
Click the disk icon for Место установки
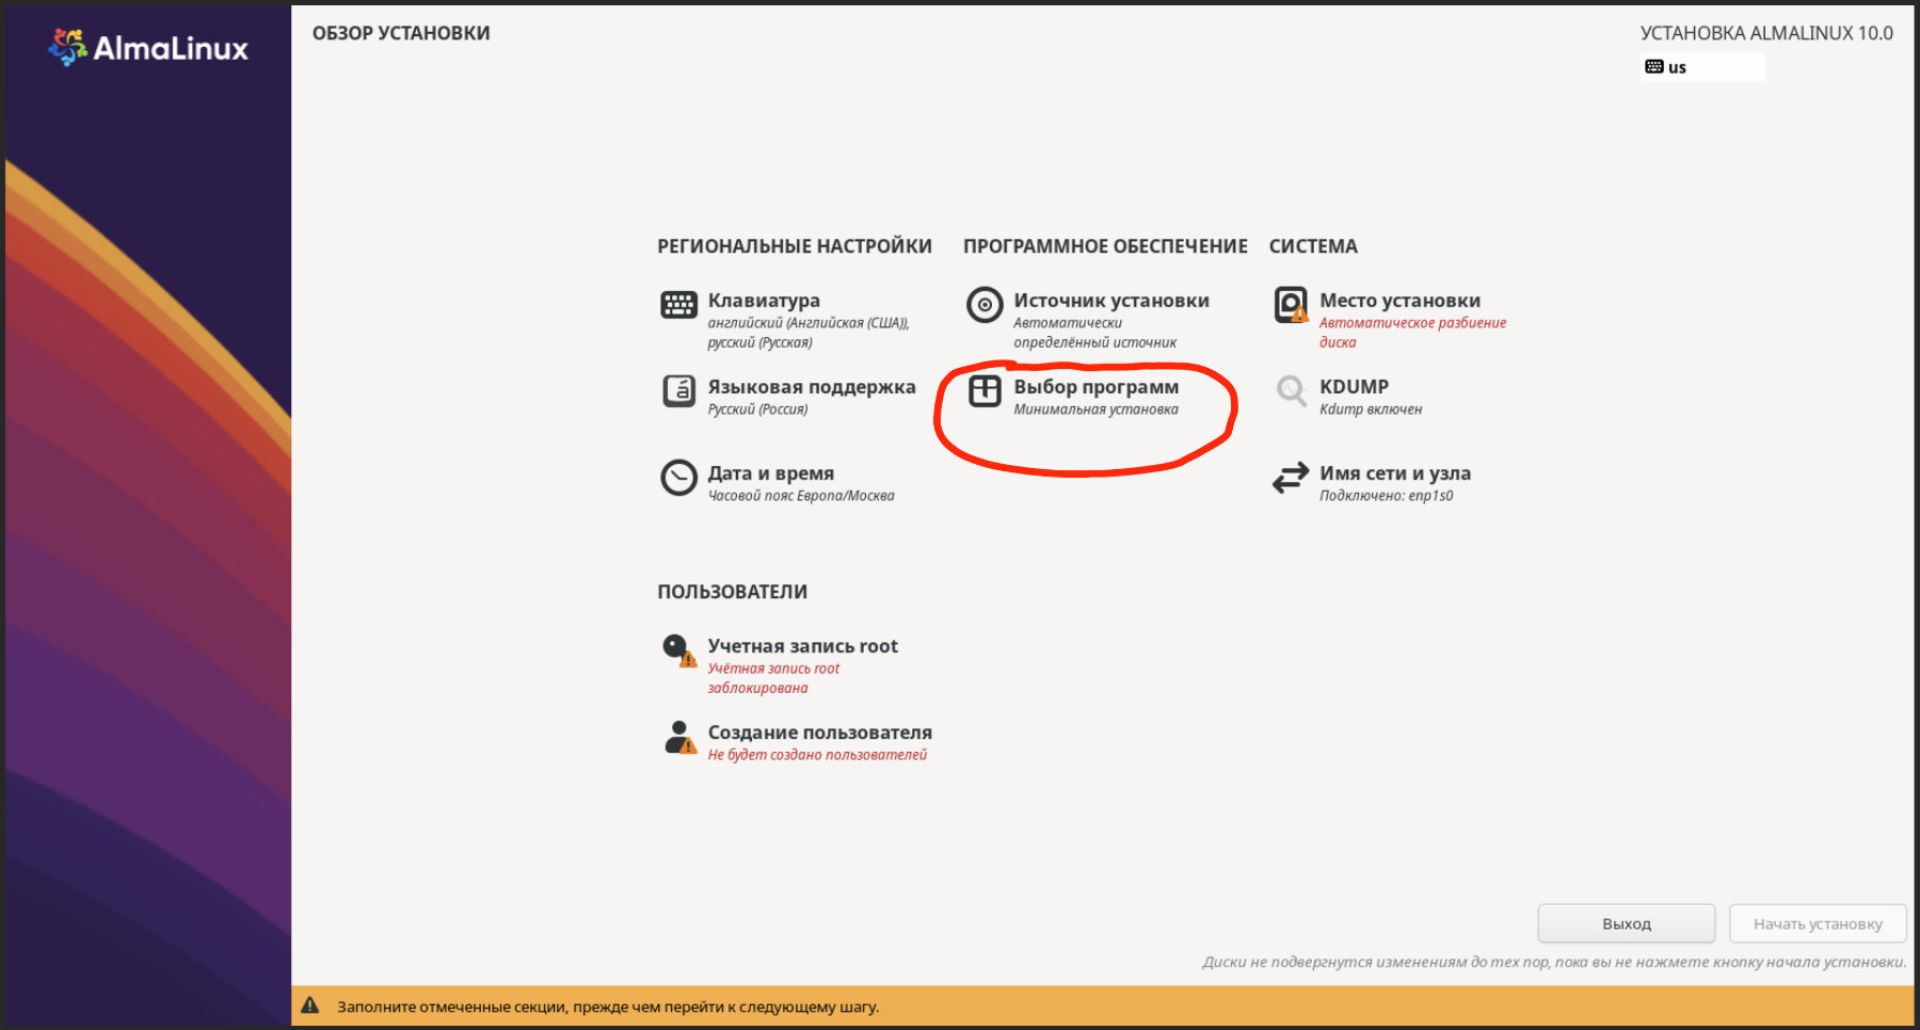[x=1290, y=304]
